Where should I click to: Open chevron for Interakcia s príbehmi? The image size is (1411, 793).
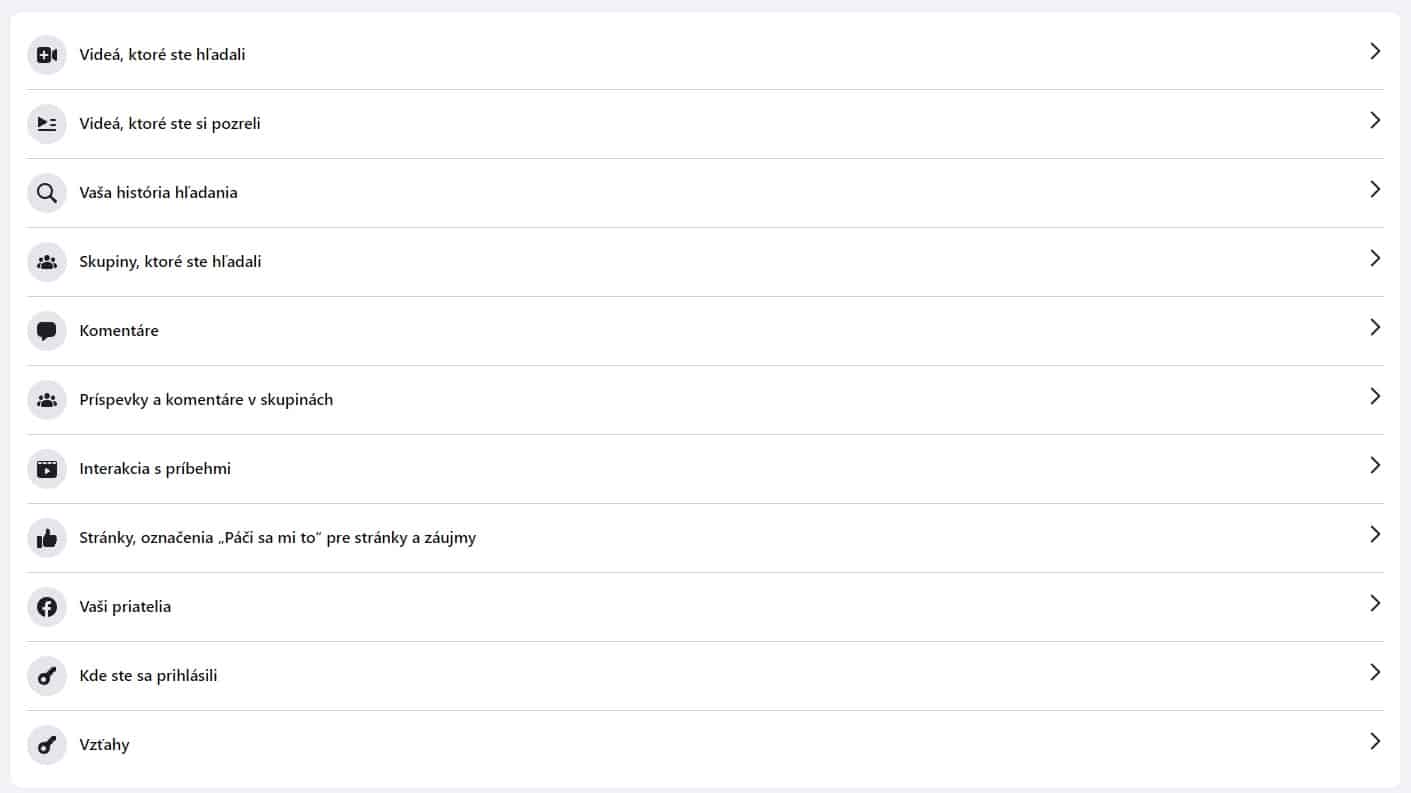tap(1375, 465)
